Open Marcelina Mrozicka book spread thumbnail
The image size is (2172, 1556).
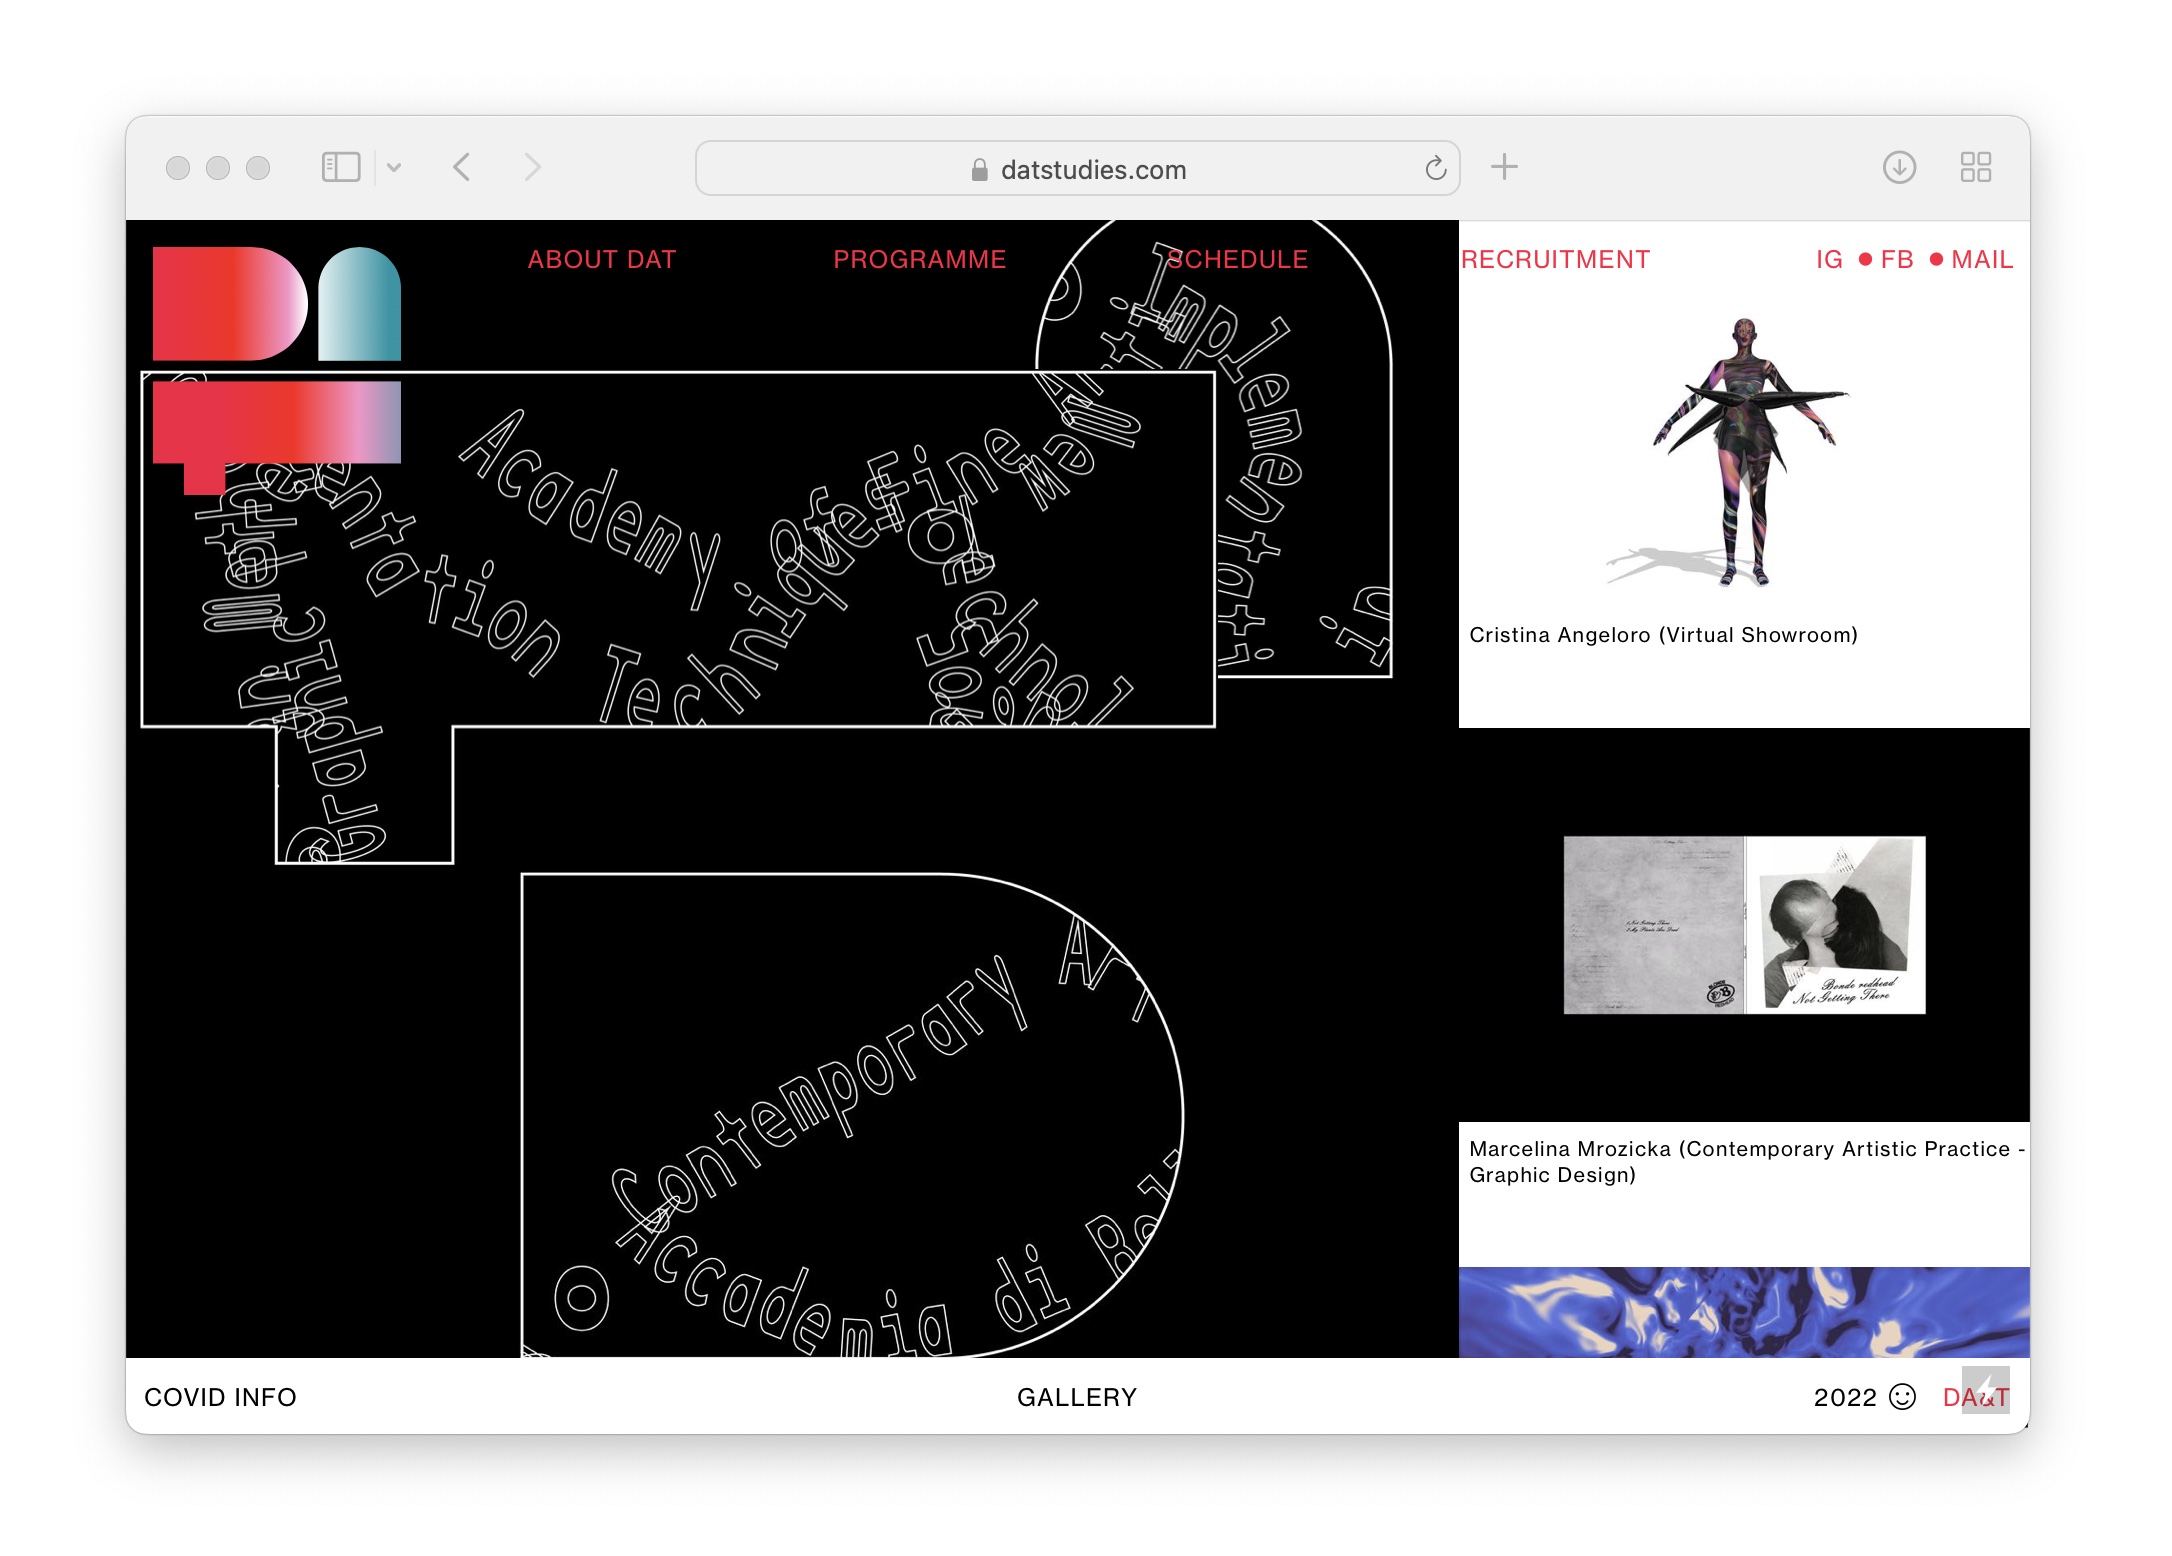1743,925
